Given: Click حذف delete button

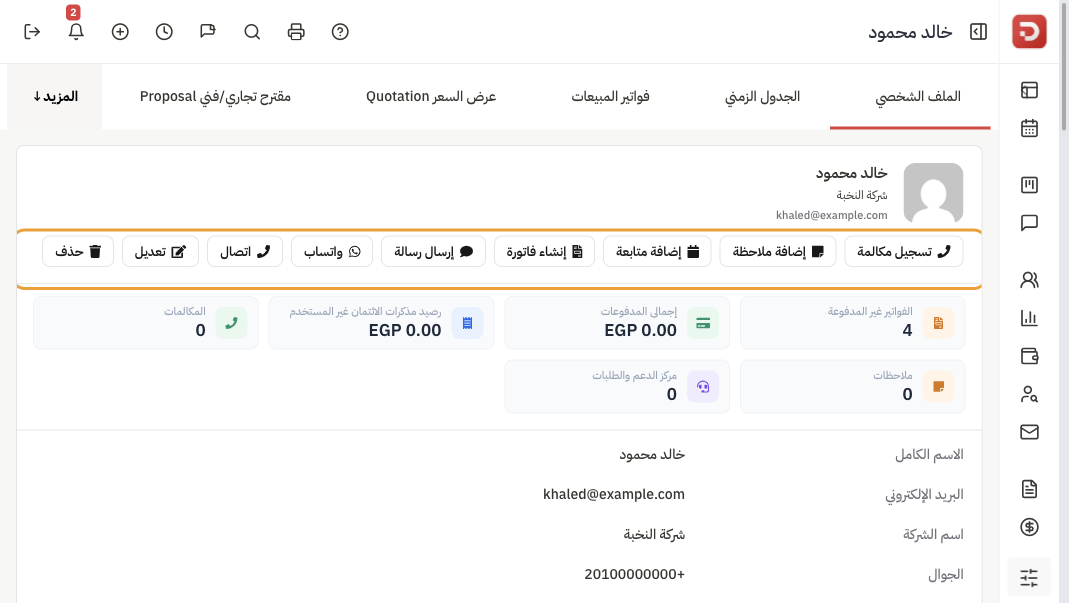Looking at the screenshot, I should point(78,252).
